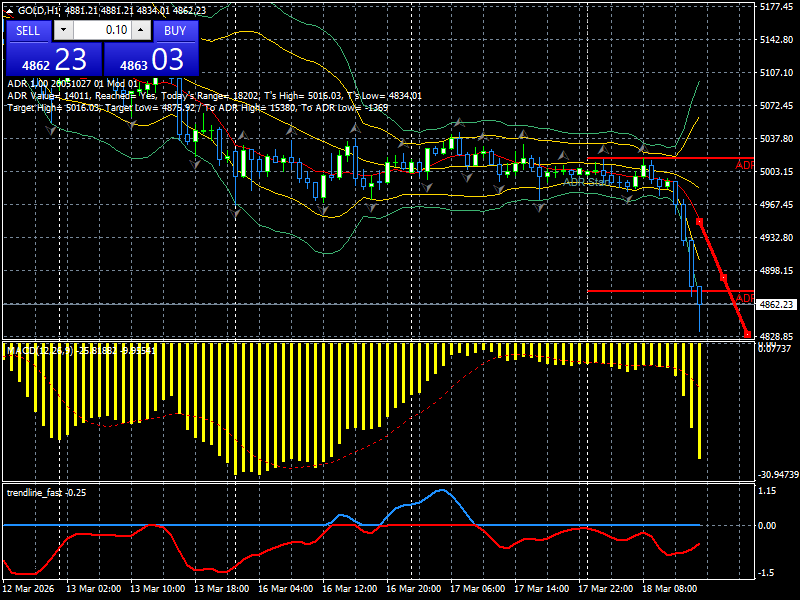Click the red down-arrow sell signal on chart
The image size is (800, 600).
(699, 221)
